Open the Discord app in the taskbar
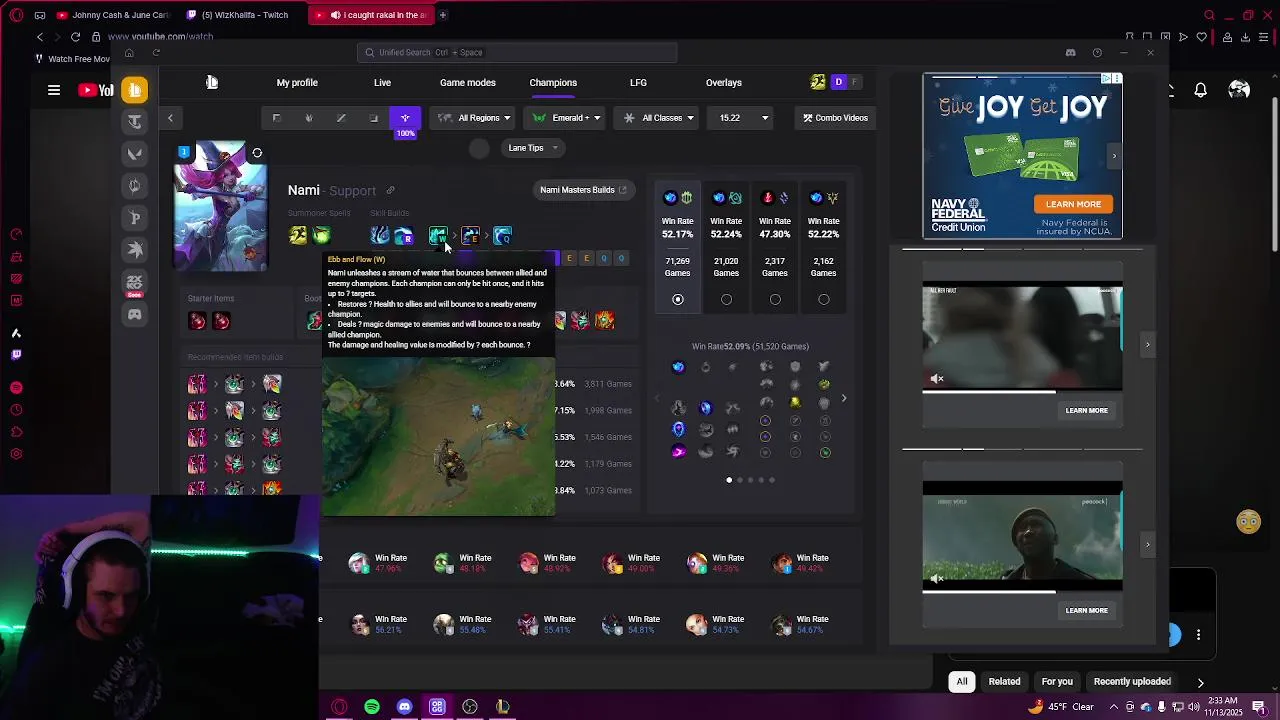The image size is (1280, 720). tap(404, 707)
